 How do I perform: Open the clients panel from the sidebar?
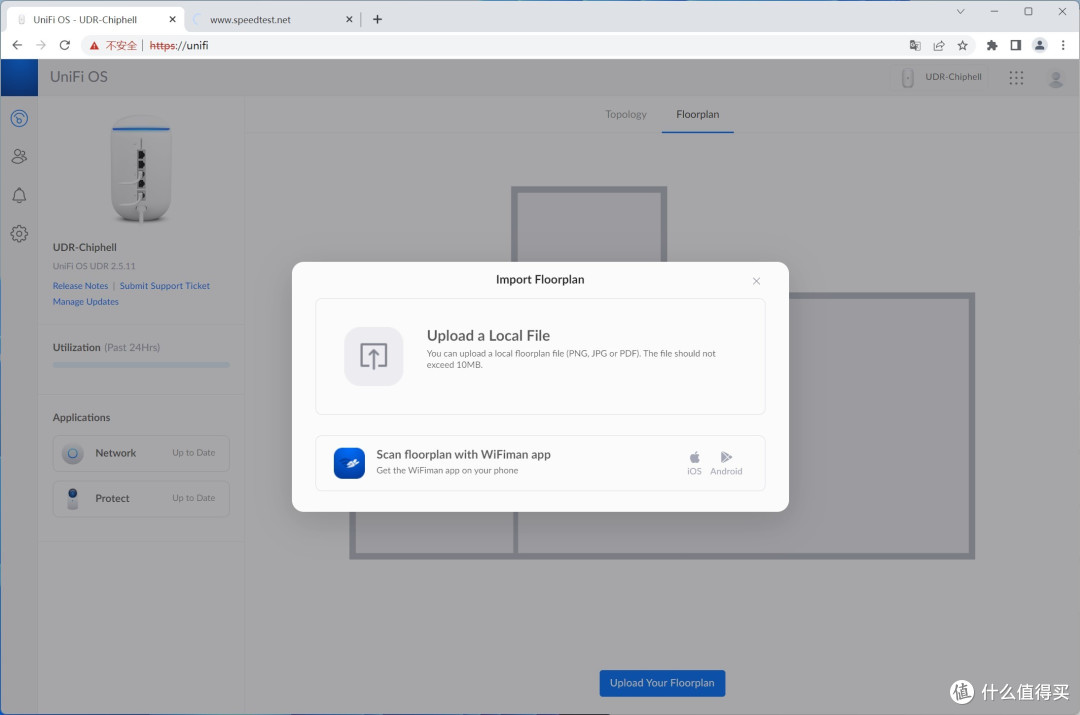[19, 156]
